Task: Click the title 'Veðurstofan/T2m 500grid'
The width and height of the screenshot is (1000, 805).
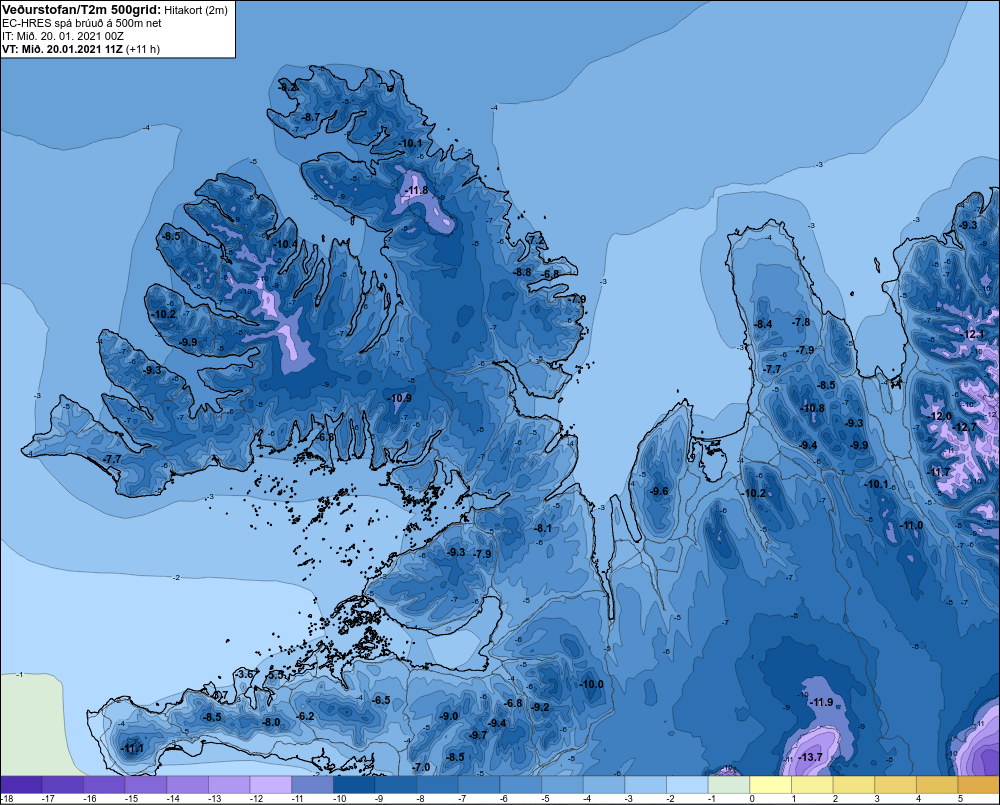Action: click(80, 10)
